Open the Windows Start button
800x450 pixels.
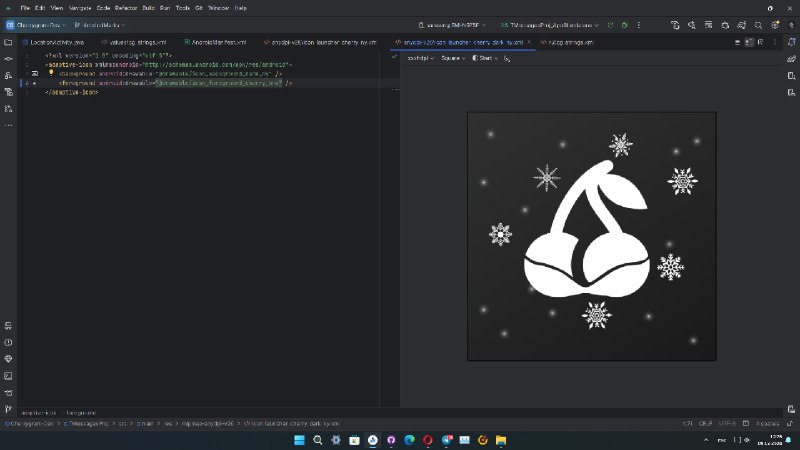pyautogui.click(x=299, y=440)
